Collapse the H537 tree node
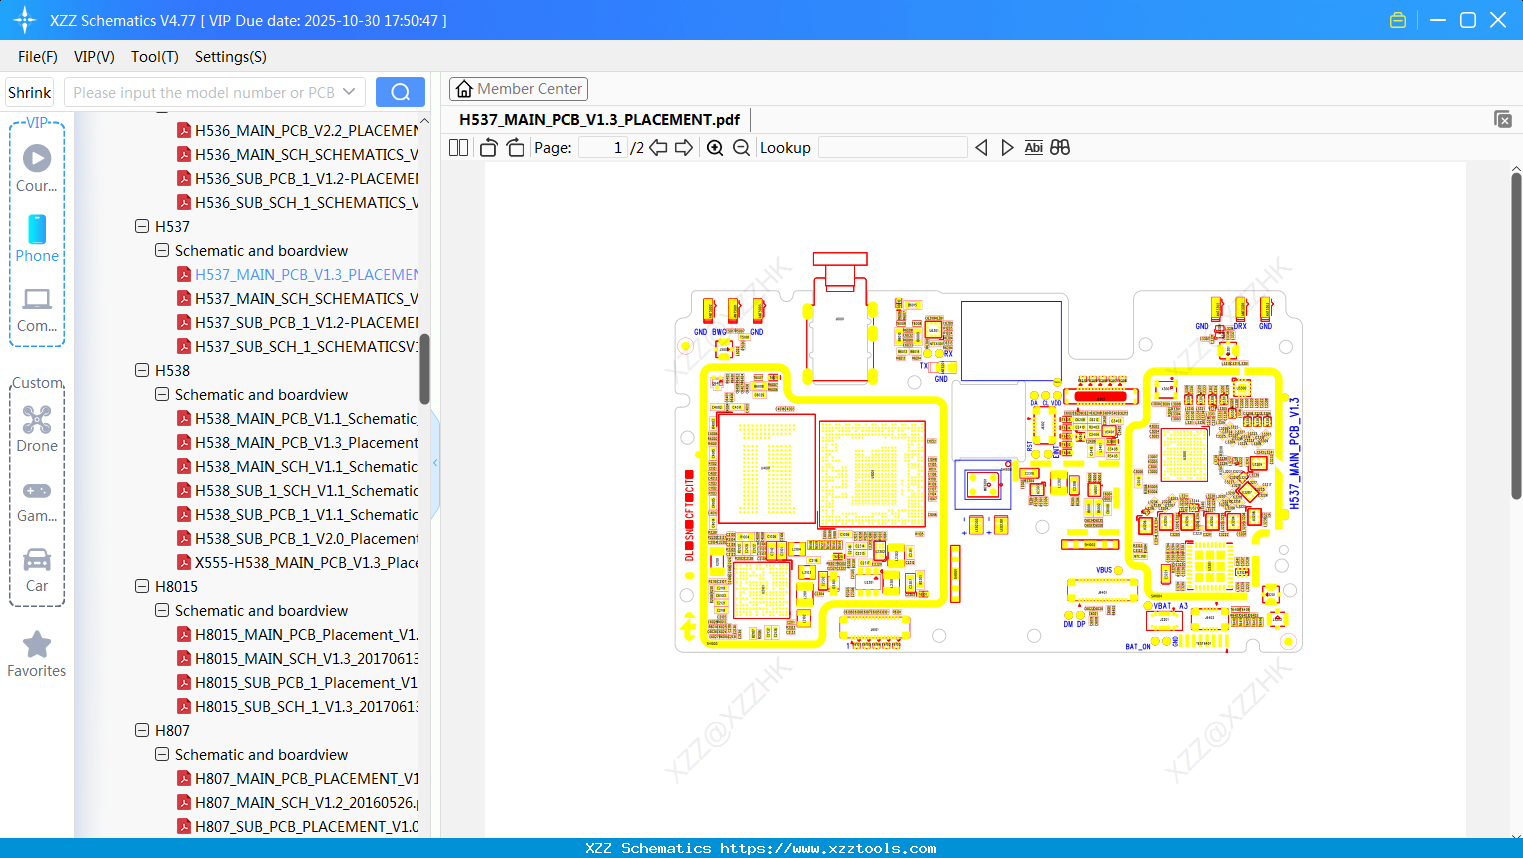The height and width of the screenshot is (858, 1523). tap(142, 226)
